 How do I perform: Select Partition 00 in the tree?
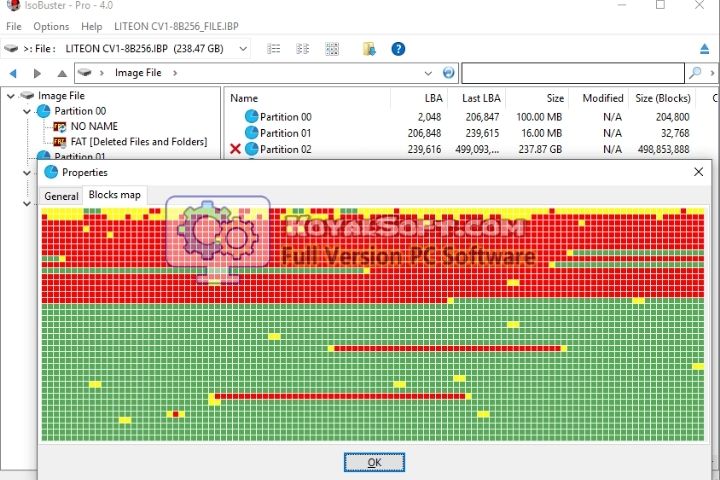pyautogui.click(x=80, y=111)
